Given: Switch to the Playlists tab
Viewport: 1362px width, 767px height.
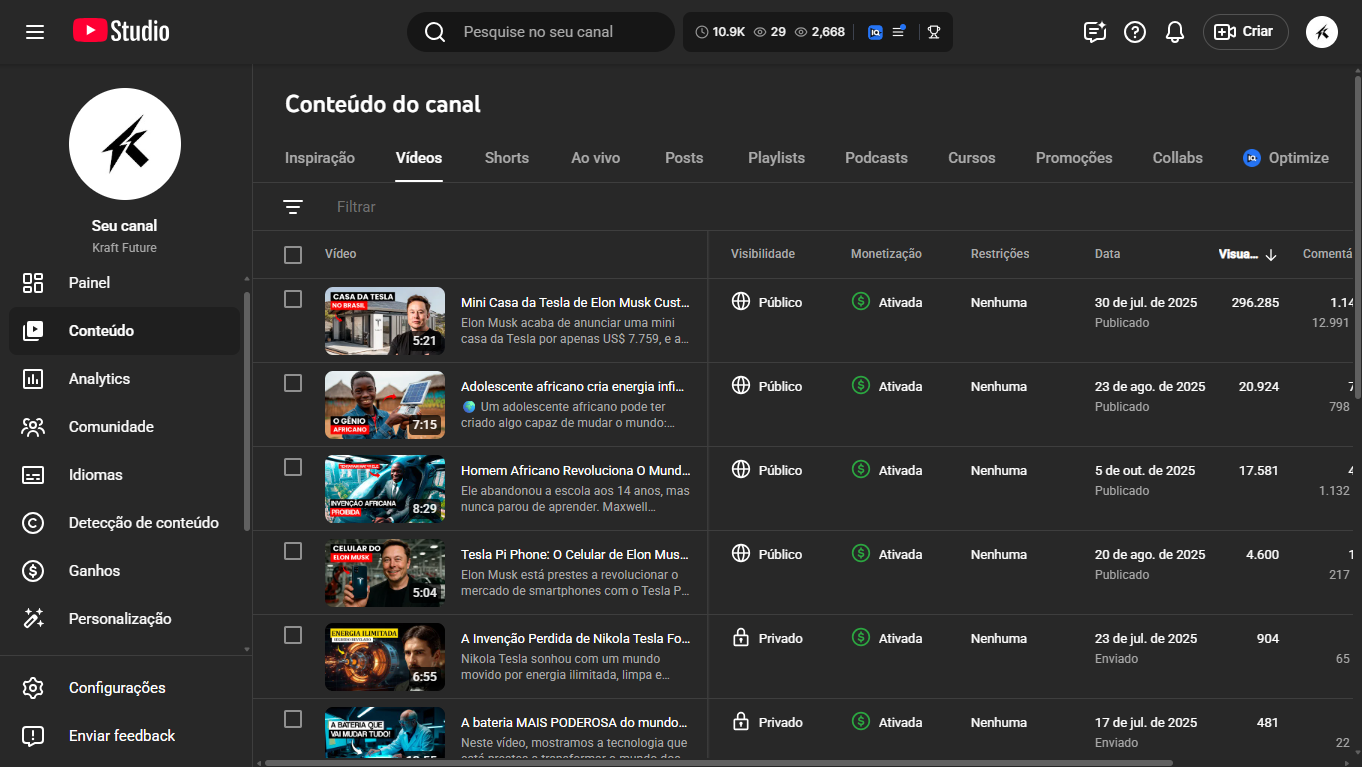Looking at the screenshot, I should pyautogui.click(x=776, y=158).
